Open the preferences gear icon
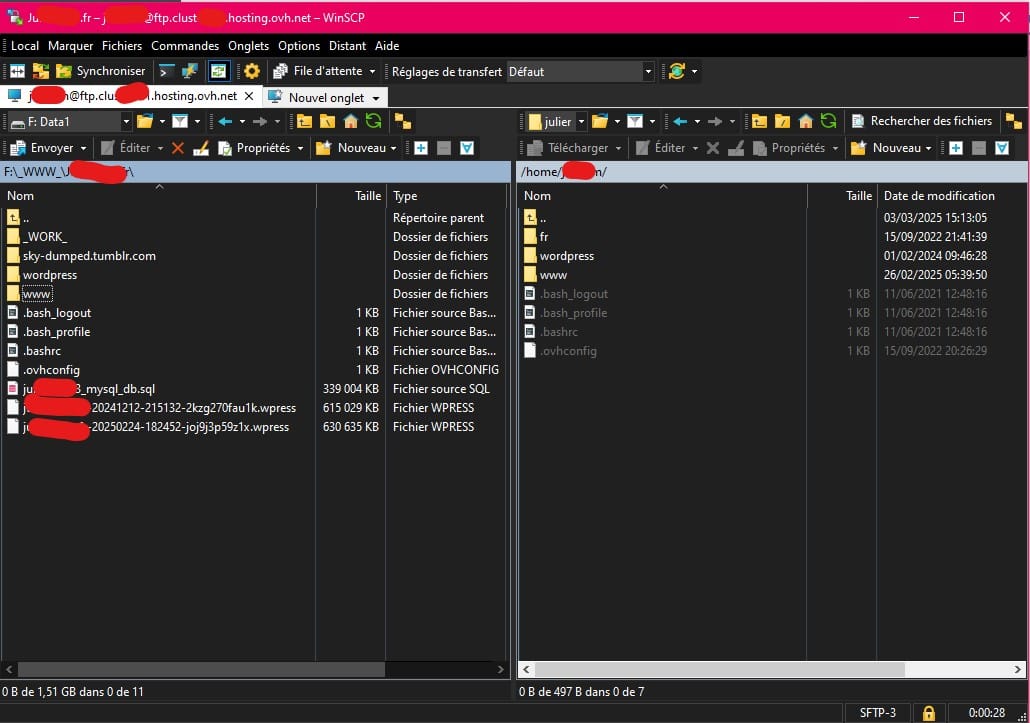1030x723 pixels. [x=252, y=71]
